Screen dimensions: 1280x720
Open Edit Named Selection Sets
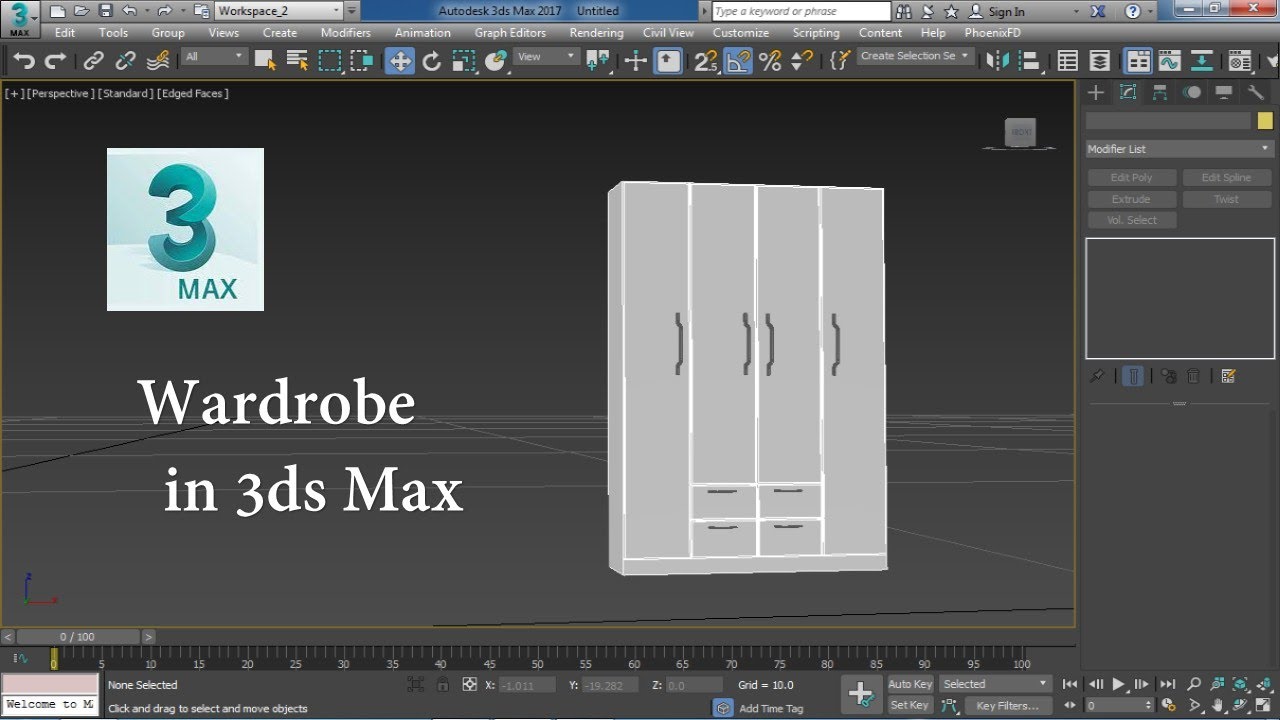[840, 61]
